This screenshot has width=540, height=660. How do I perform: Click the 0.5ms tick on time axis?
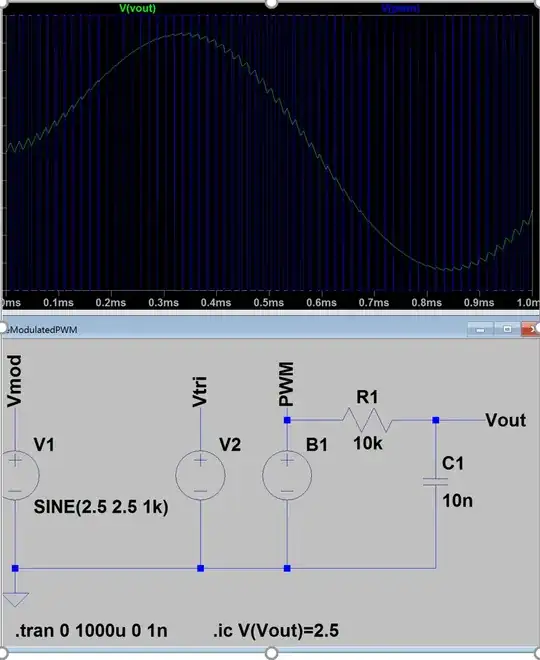click(269, 302)
